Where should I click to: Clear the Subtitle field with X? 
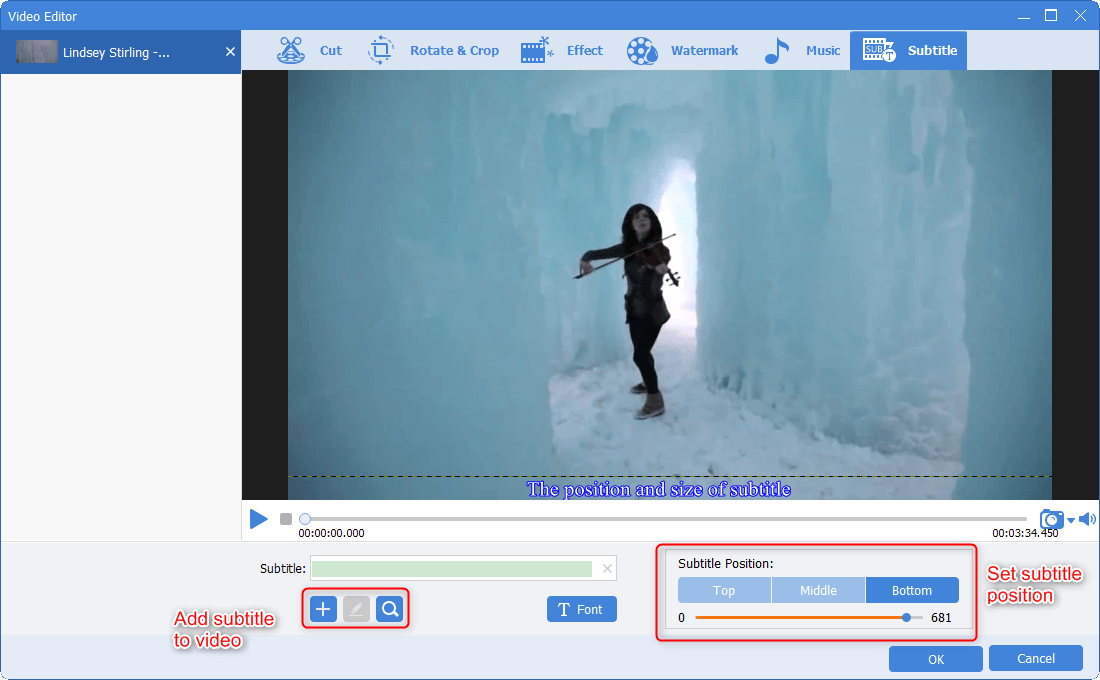point(608,568)
